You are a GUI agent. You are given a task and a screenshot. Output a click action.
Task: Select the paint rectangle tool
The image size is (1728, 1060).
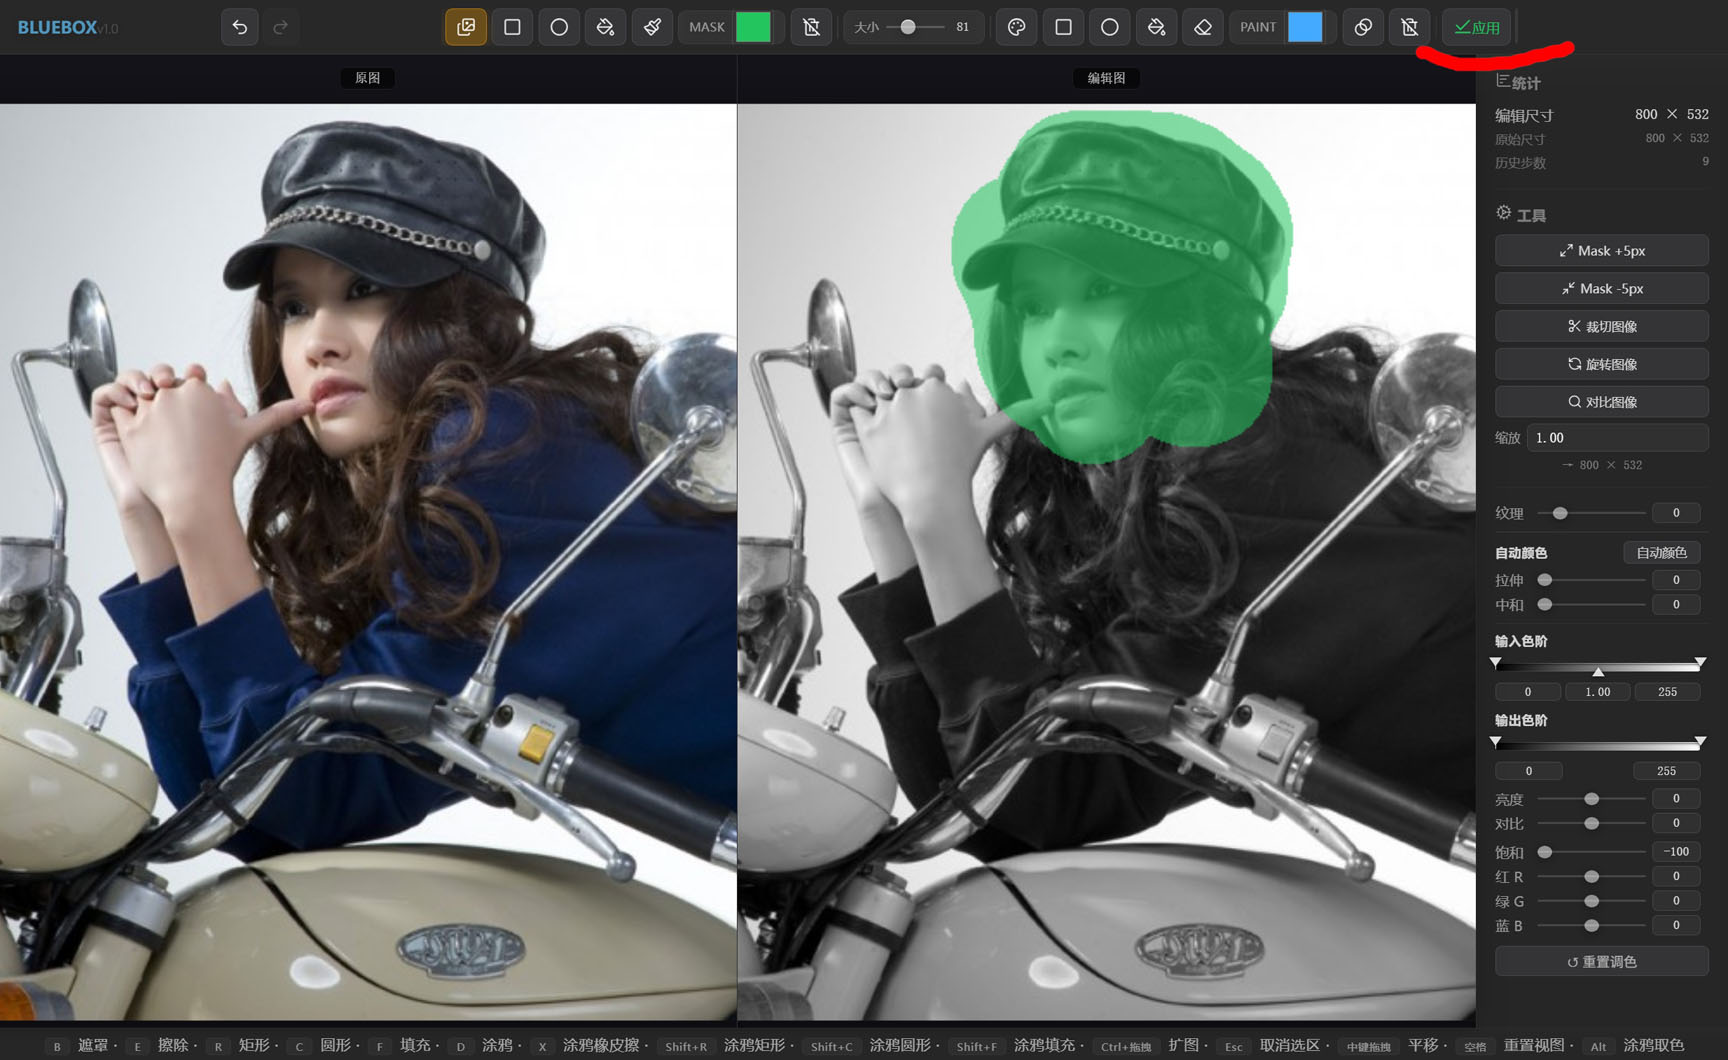tap(1063, 27)
